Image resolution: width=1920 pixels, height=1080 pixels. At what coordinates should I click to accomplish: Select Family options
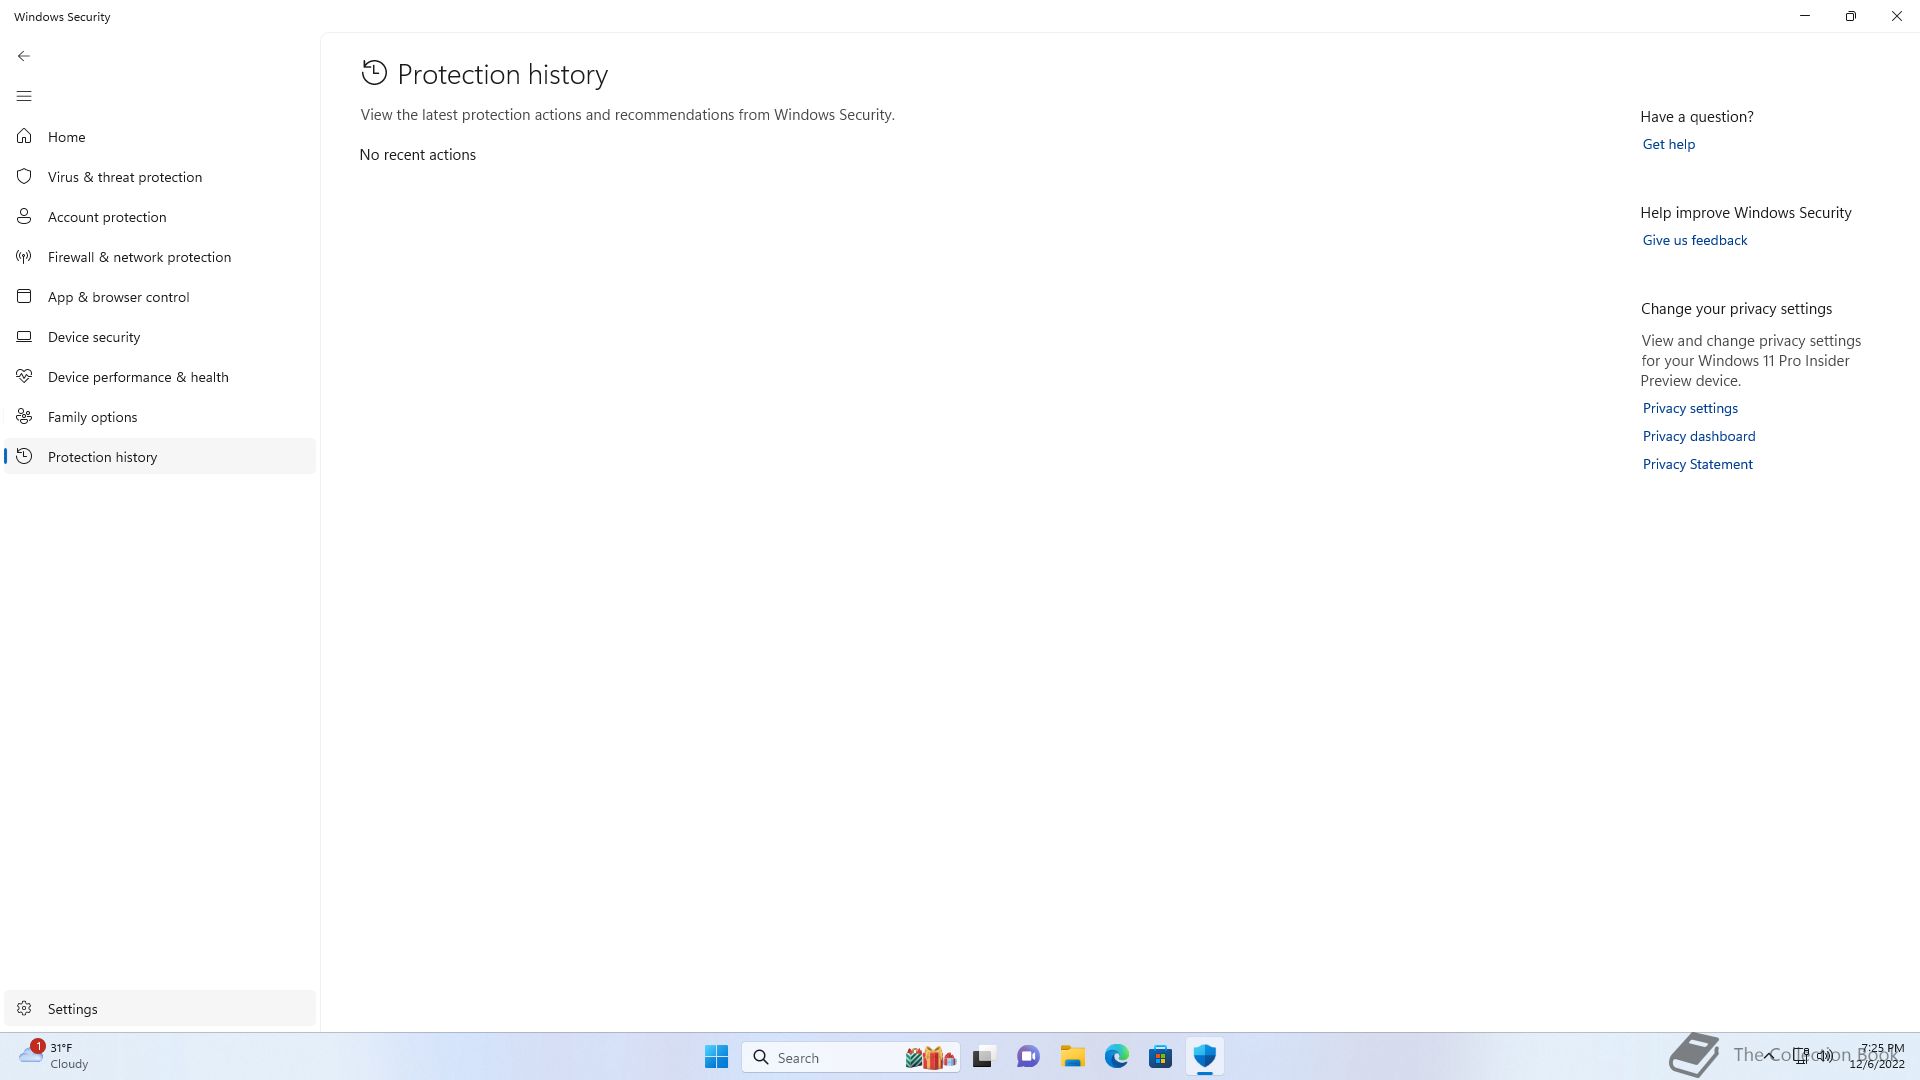(160, 417)
